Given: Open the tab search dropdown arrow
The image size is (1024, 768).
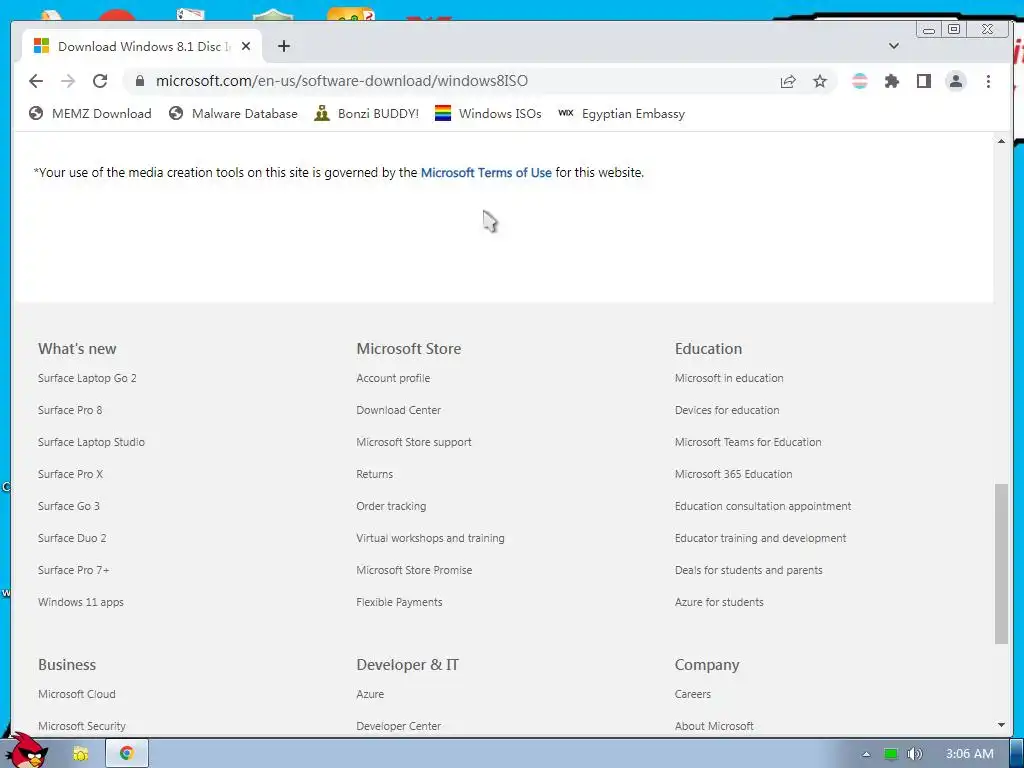Looking at the screenshot, I should (894, 46).
